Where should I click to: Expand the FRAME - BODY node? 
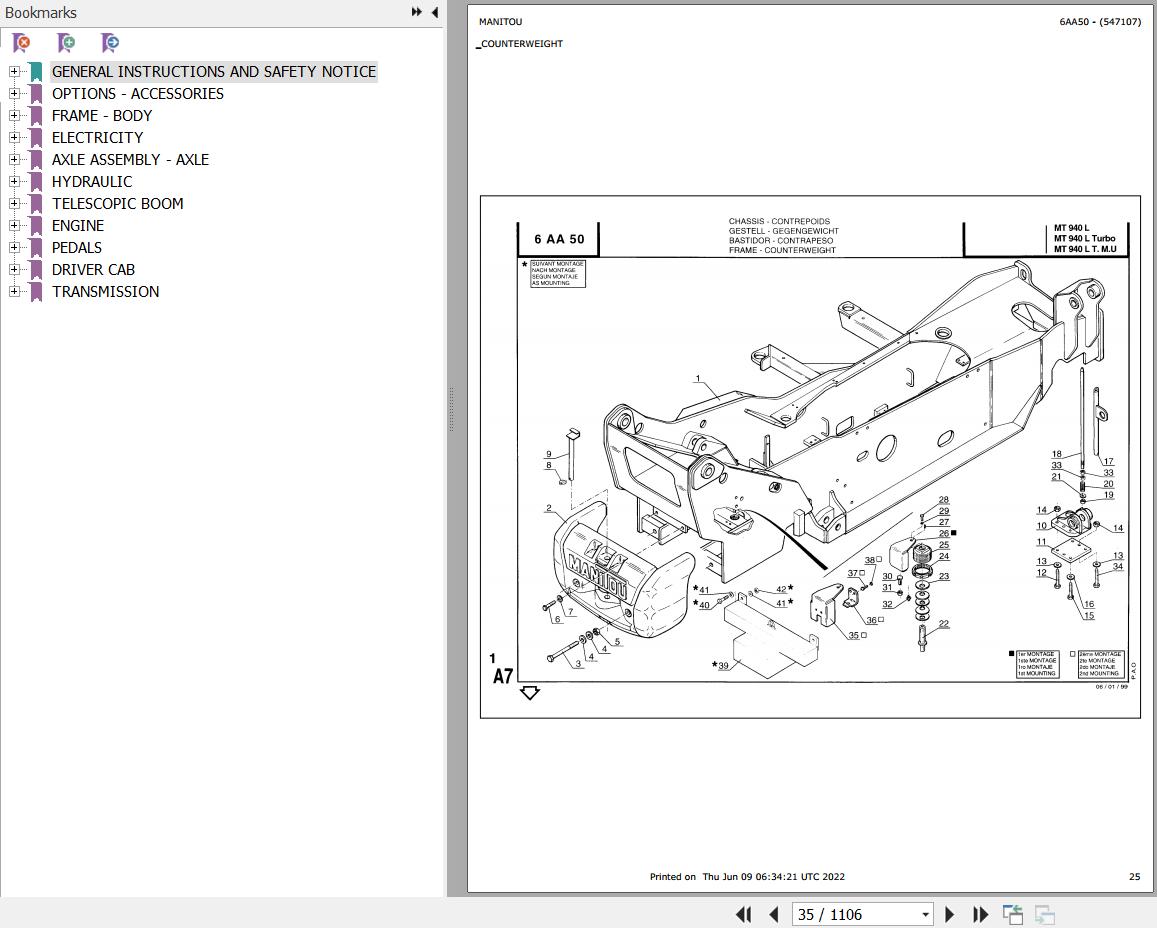pos(14,116)
